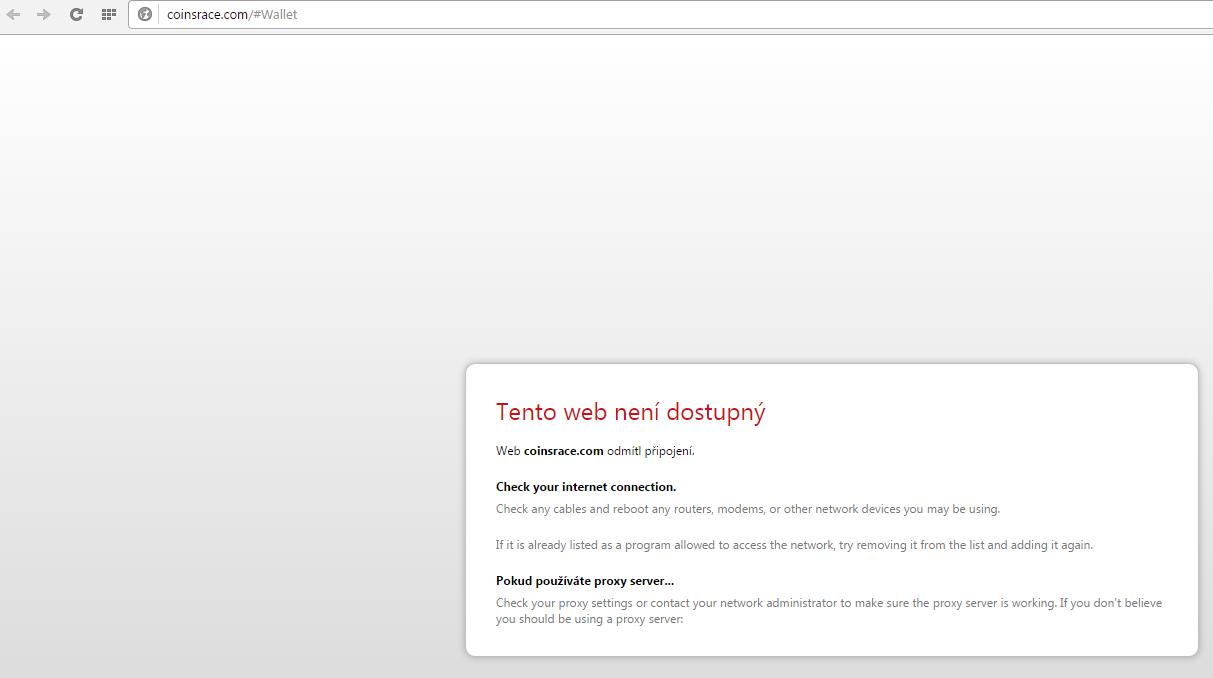Click the "Tento web není dostupný" heading
The height and width of the screenshot is (678, 1213).
pos(630,412)
